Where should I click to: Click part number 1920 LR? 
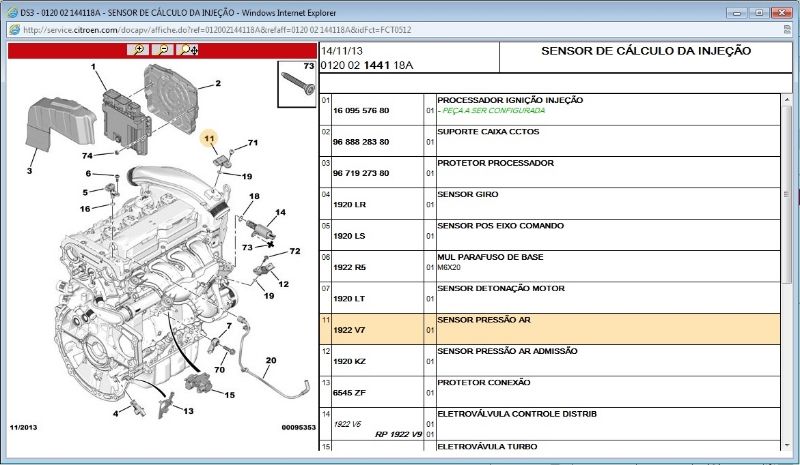pos(349,205)
